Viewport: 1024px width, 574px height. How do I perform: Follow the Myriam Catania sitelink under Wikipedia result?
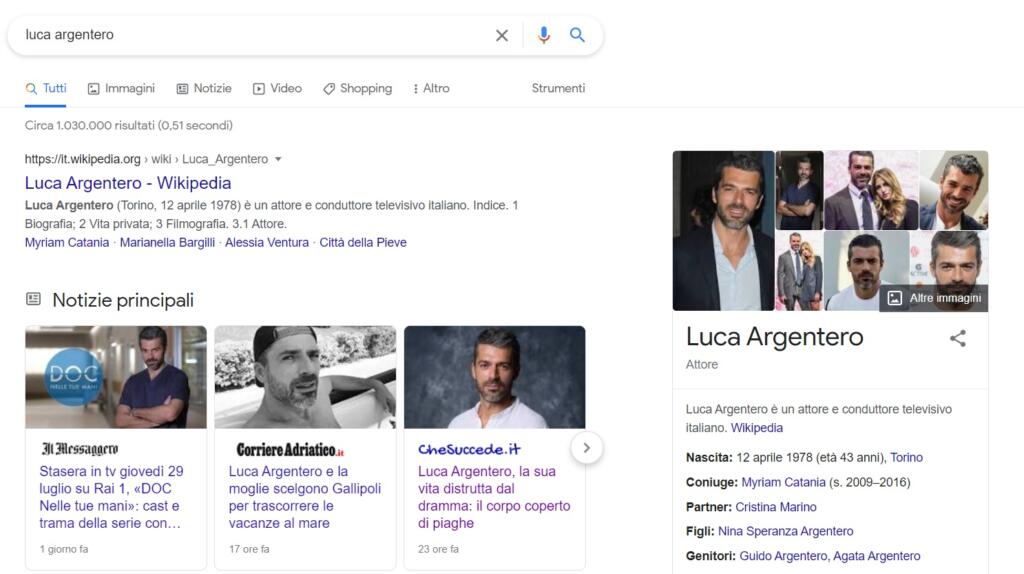67,242
